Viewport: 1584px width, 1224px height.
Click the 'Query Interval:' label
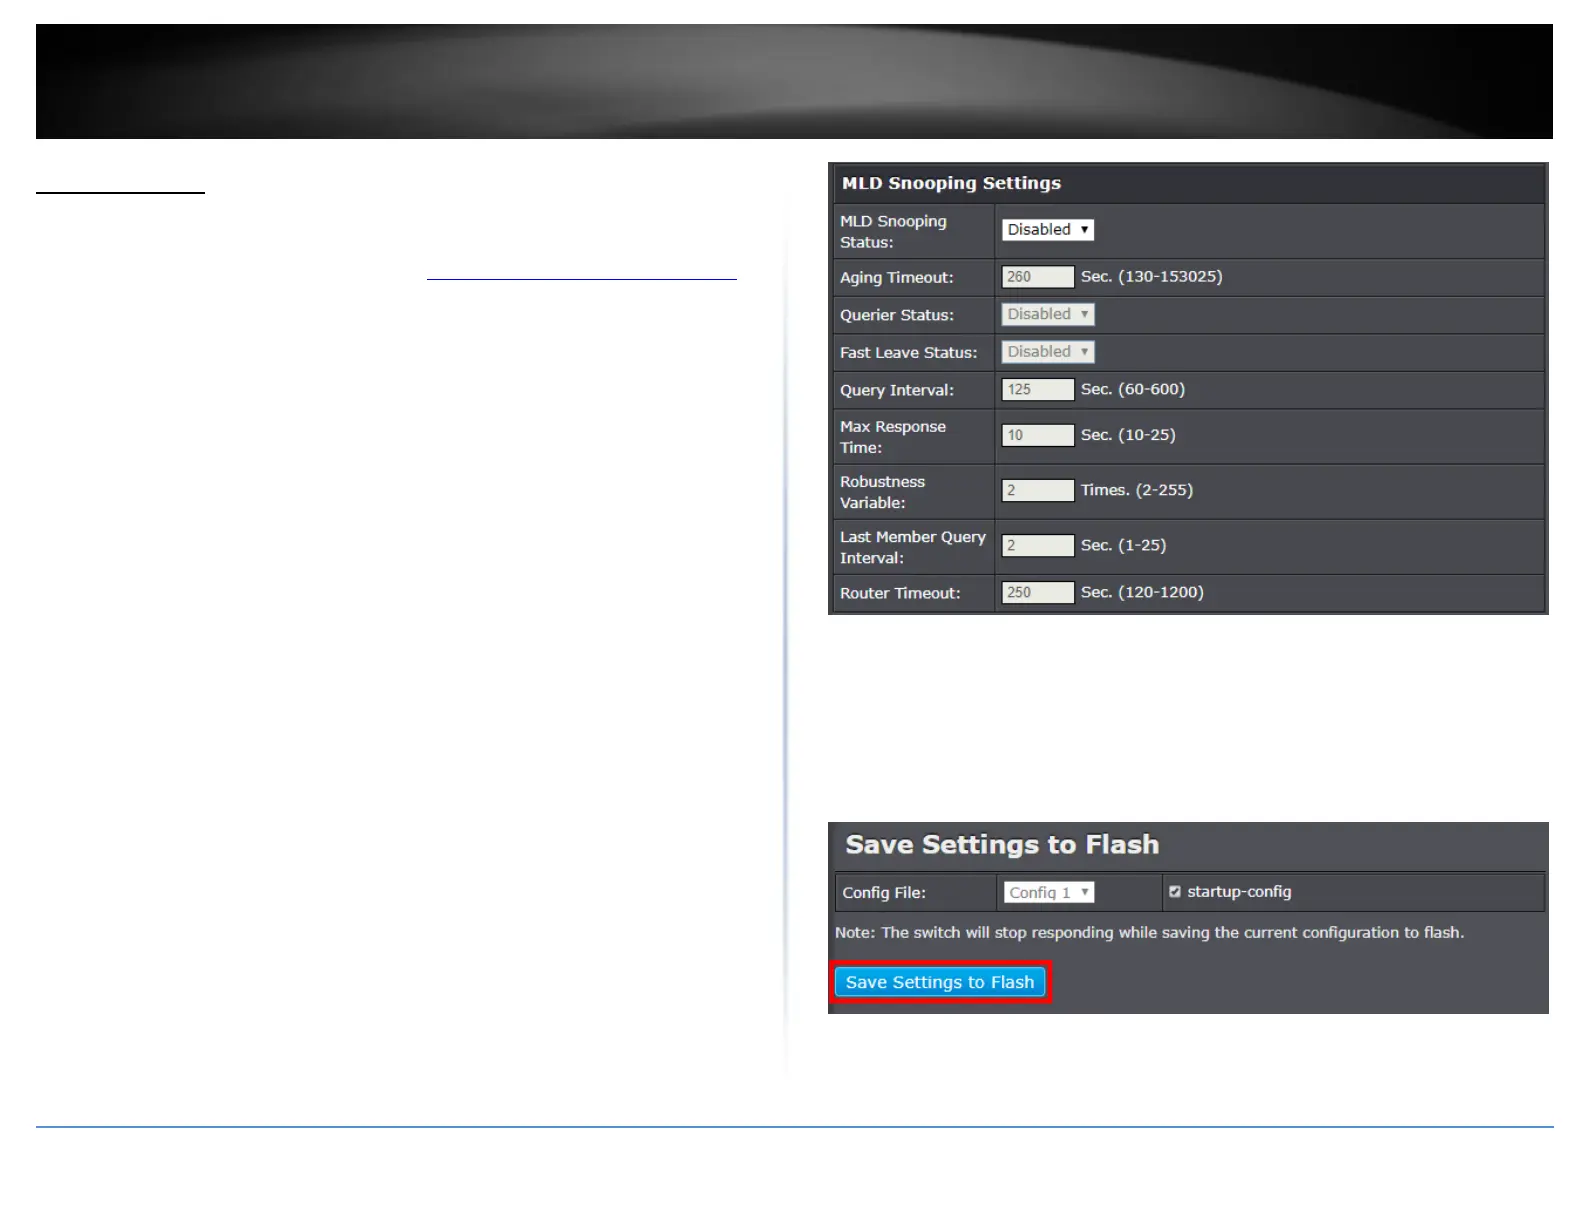tap(896, 391)
